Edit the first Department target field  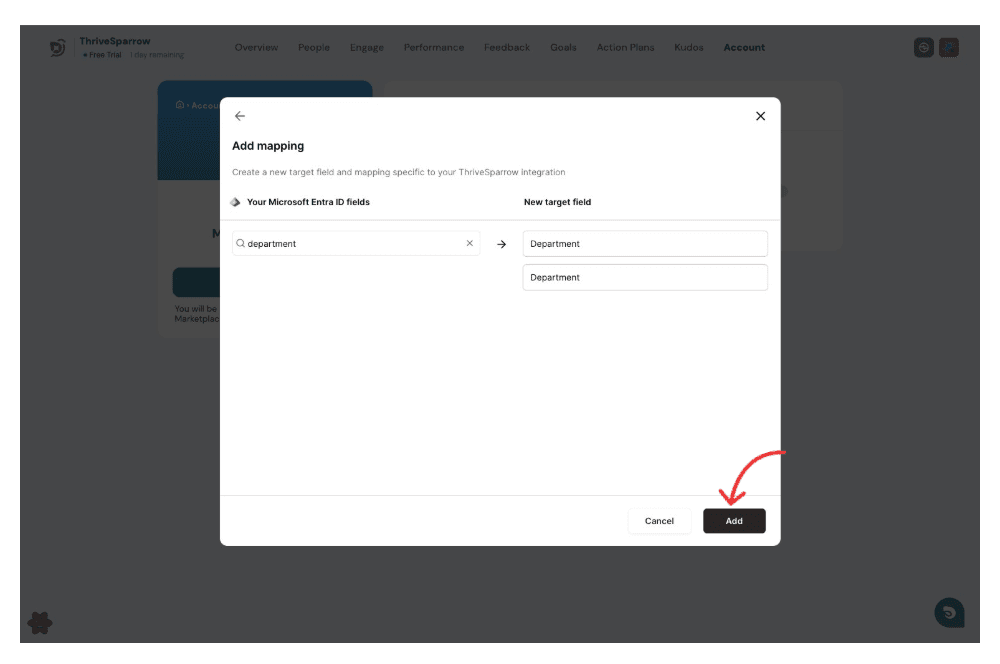tap(645, 244)
